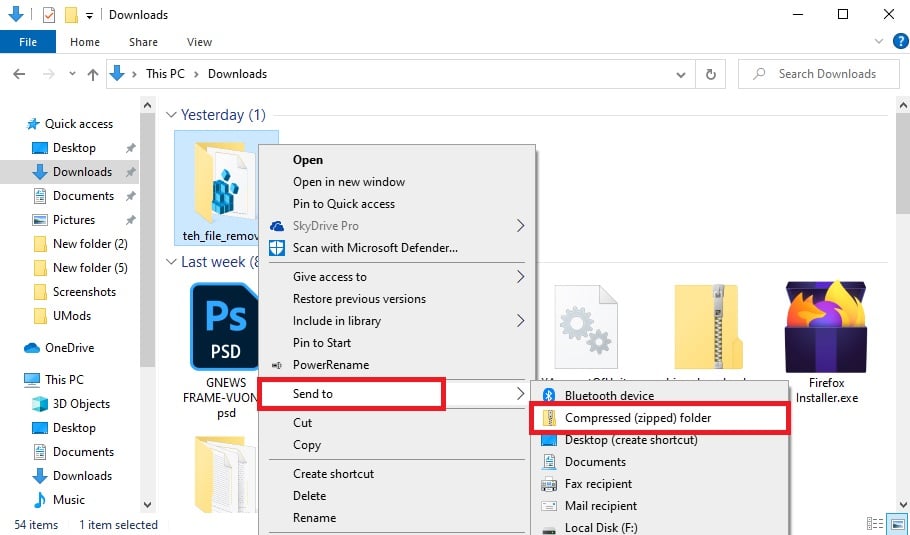This screenshot has height=535, width=910.
Task: Select This PC in navigation pane
Action: [x=64, y=379]
